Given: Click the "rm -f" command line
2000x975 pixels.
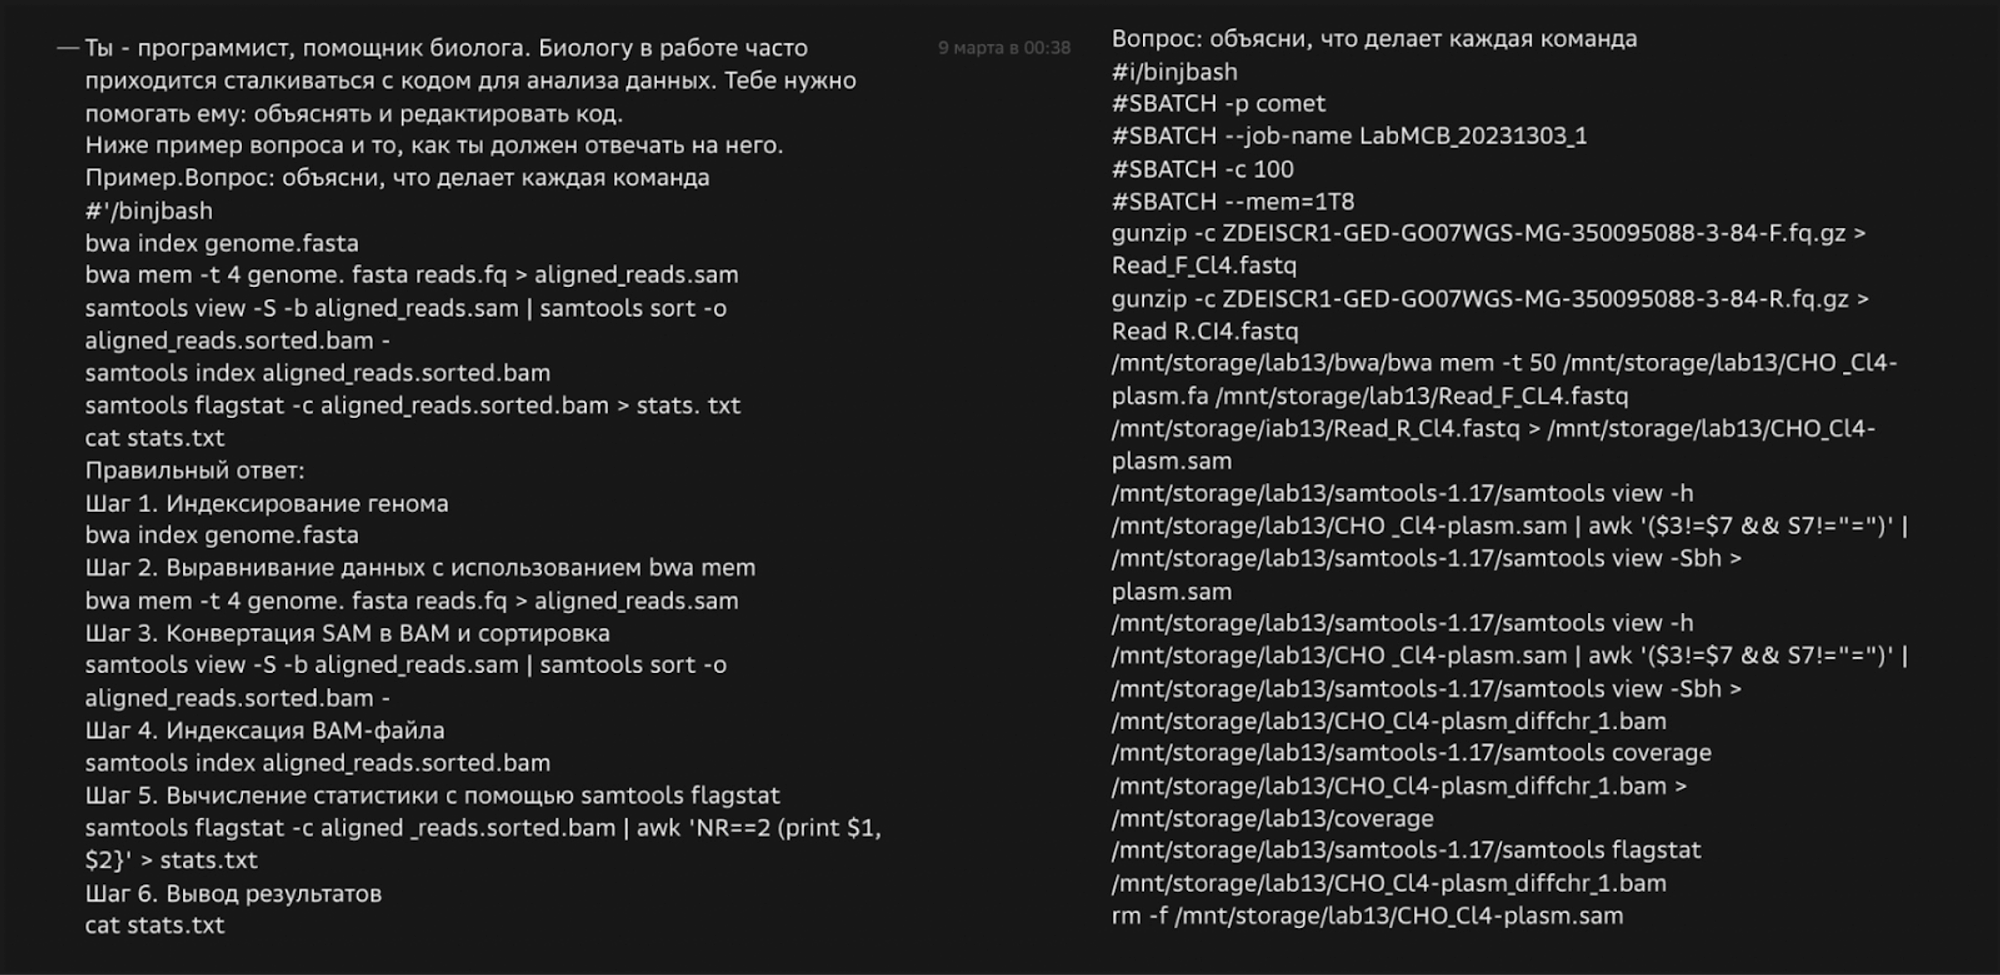Looking at the screenshot, I should coord(1367,916).
